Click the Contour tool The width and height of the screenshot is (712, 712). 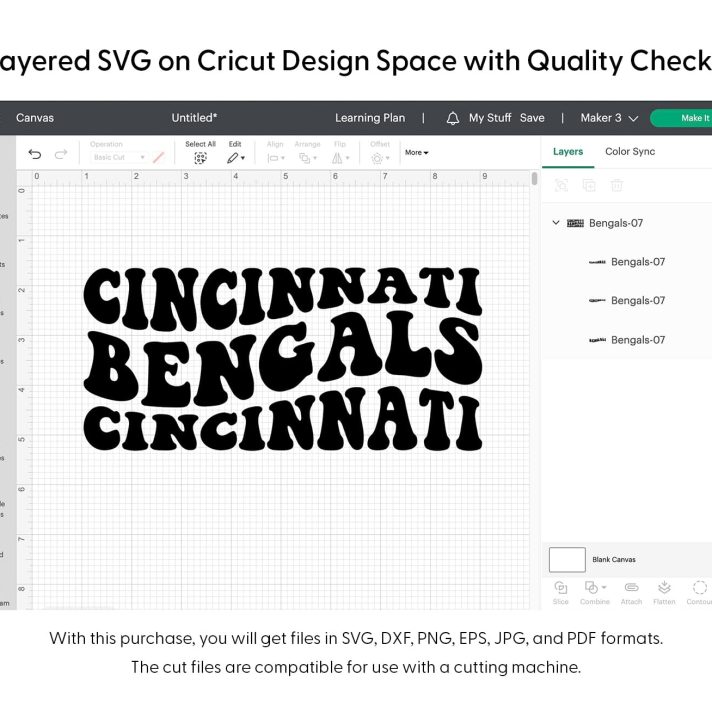699,592
